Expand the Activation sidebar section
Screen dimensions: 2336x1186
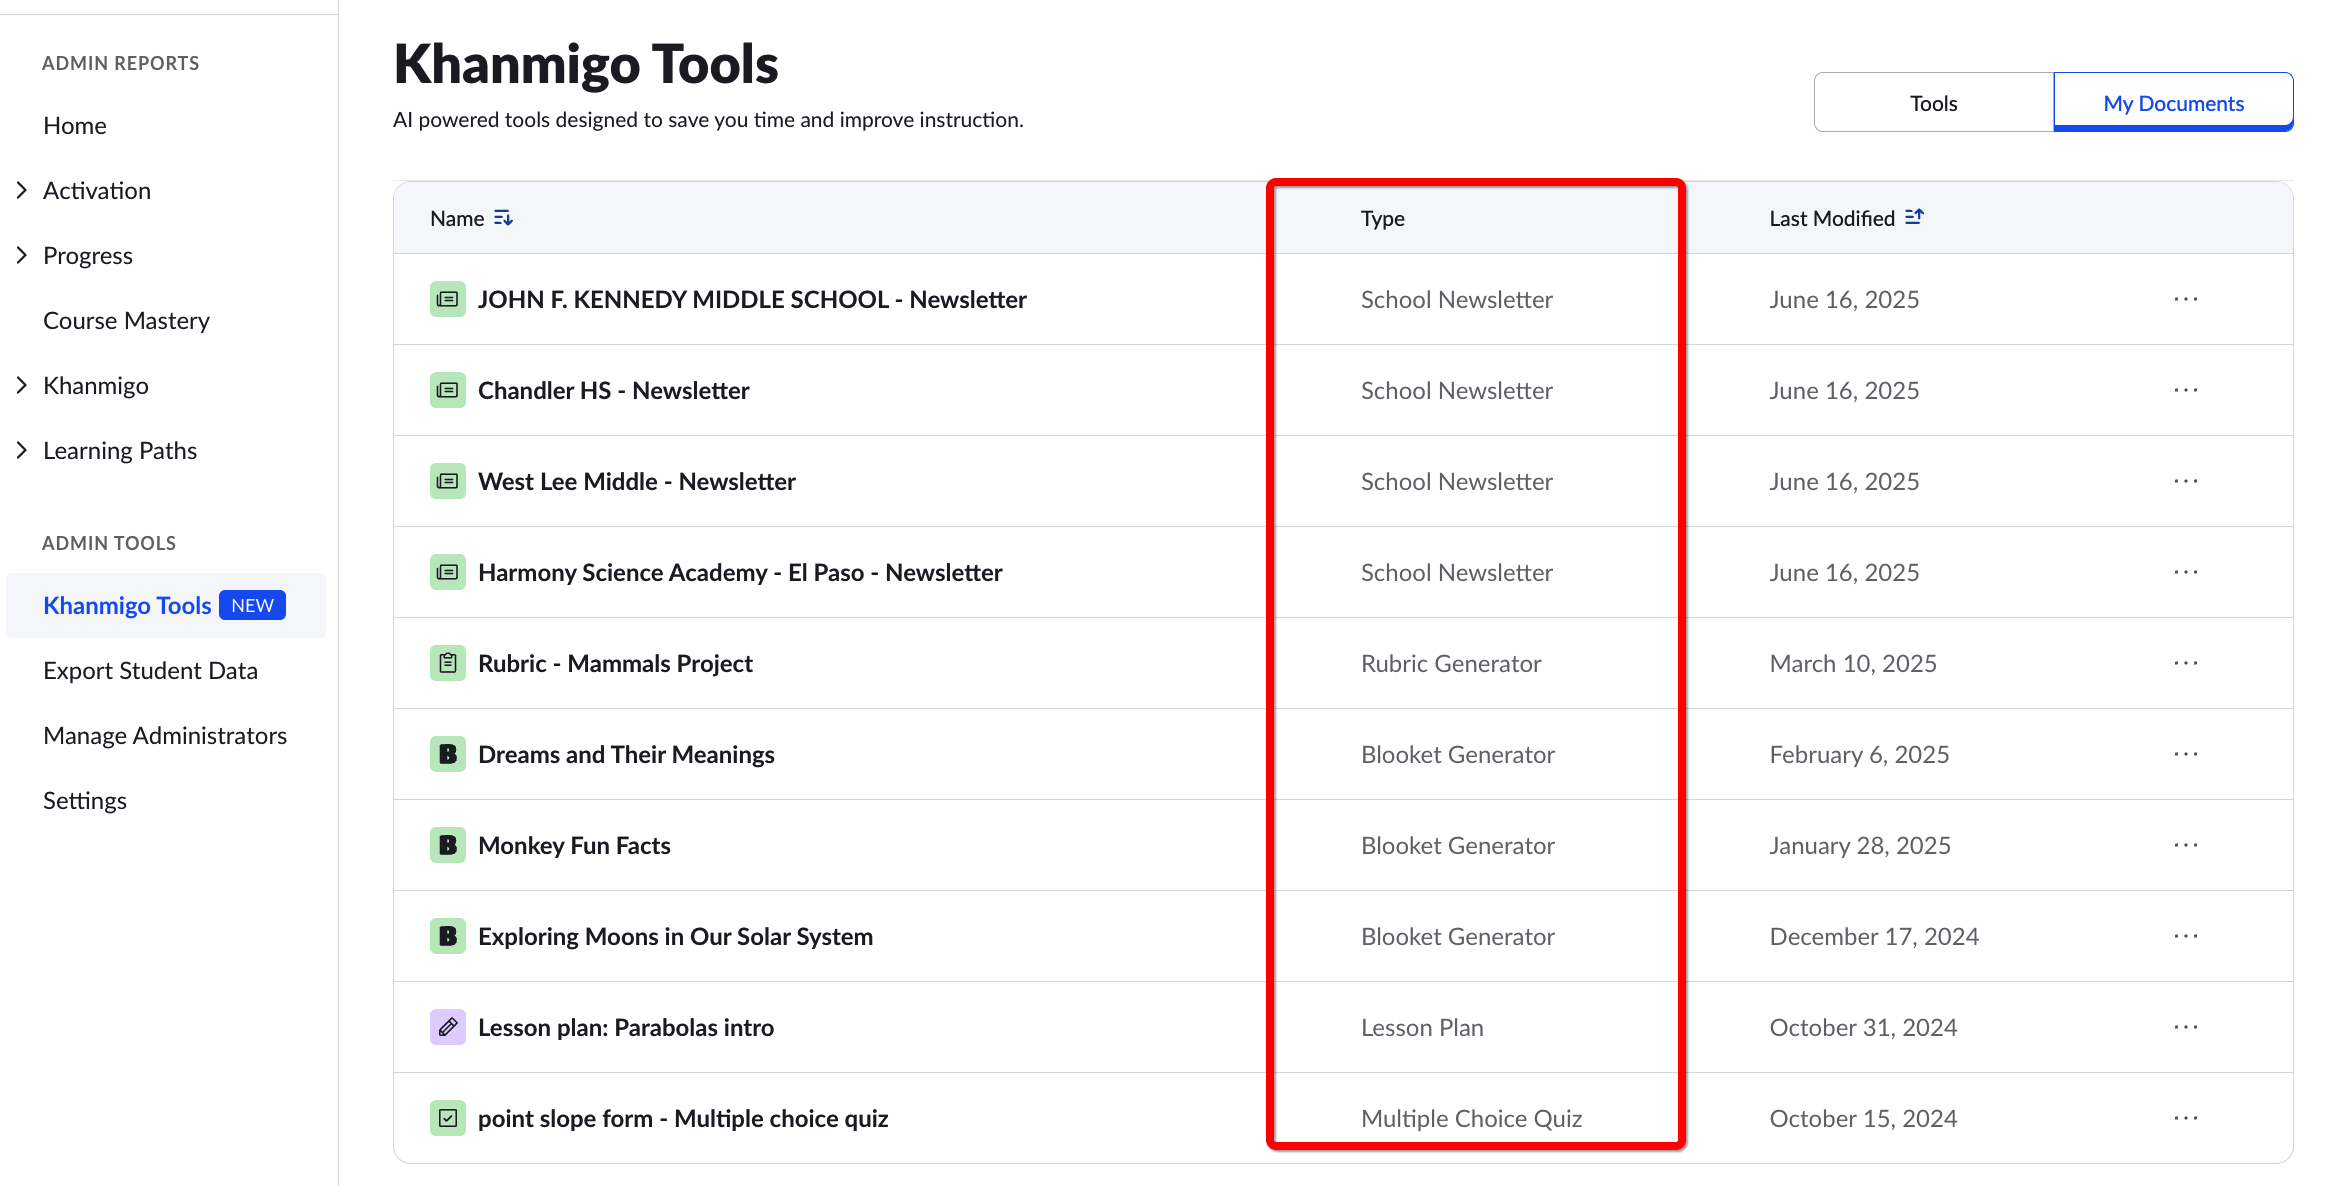pos(22,190)
